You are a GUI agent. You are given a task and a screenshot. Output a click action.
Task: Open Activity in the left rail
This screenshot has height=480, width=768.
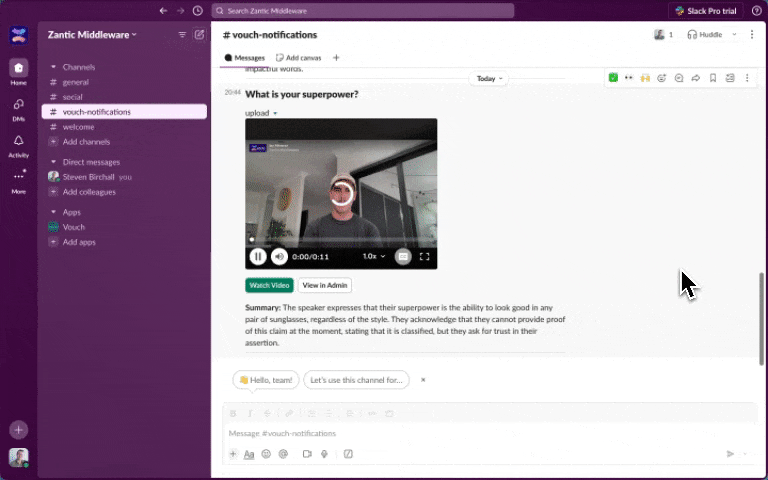[x=19, y=146]
